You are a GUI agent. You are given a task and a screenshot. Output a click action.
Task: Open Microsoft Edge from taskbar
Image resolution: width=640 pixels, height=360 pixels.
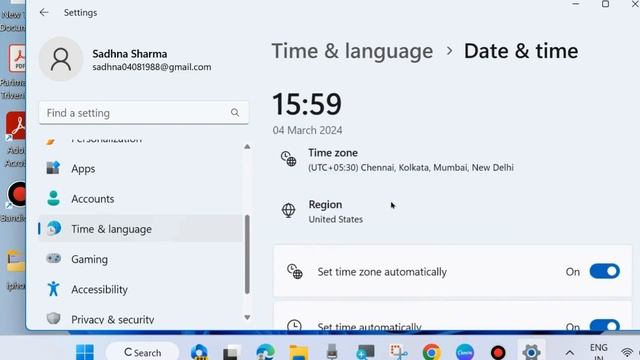(266, 352)
